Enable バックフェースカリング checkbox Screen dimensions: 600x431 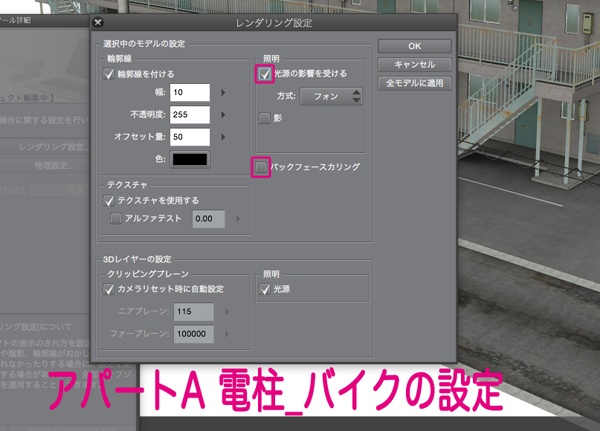click(x=261, y=167)
